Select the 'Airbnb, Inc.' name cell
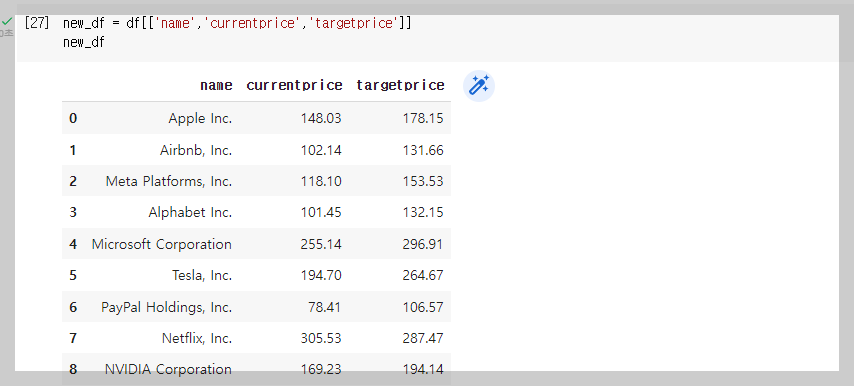The width and height of the screenshot is (854, 386). pos(196,150)
